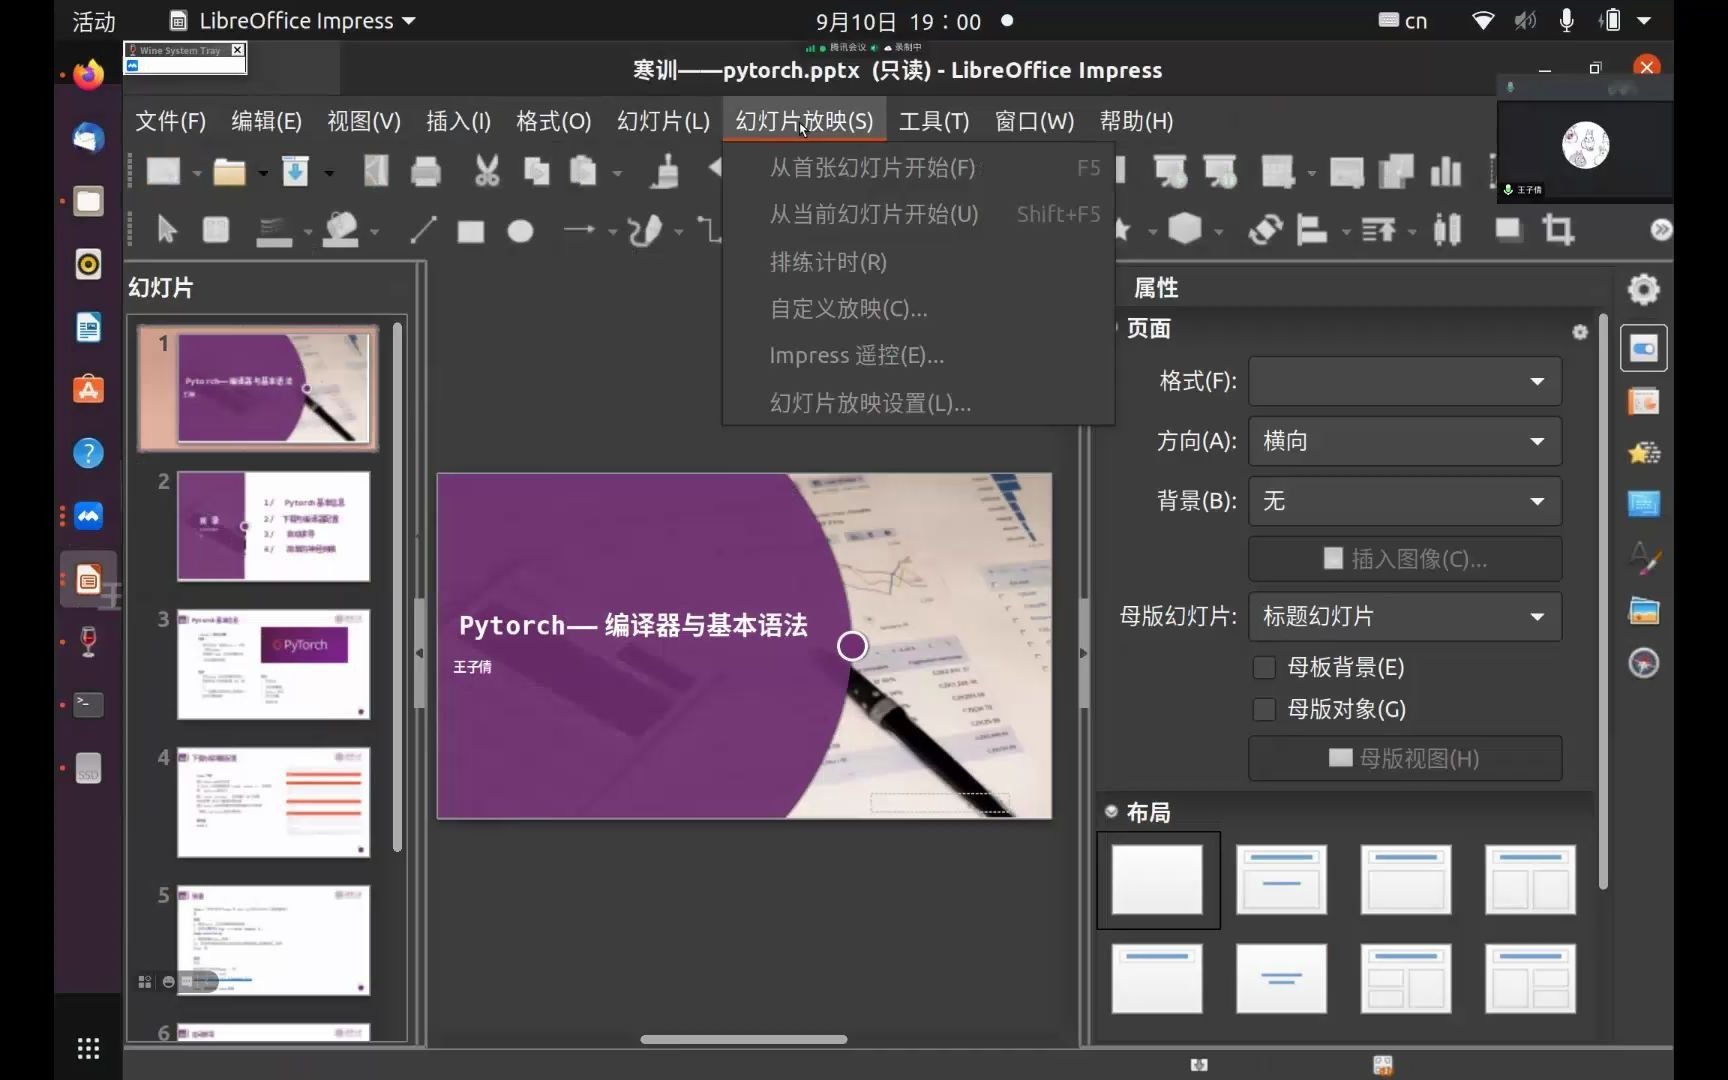Click the Cut scissors icon
Viewport: 1728px width, 1080px height.
[487, 171]
